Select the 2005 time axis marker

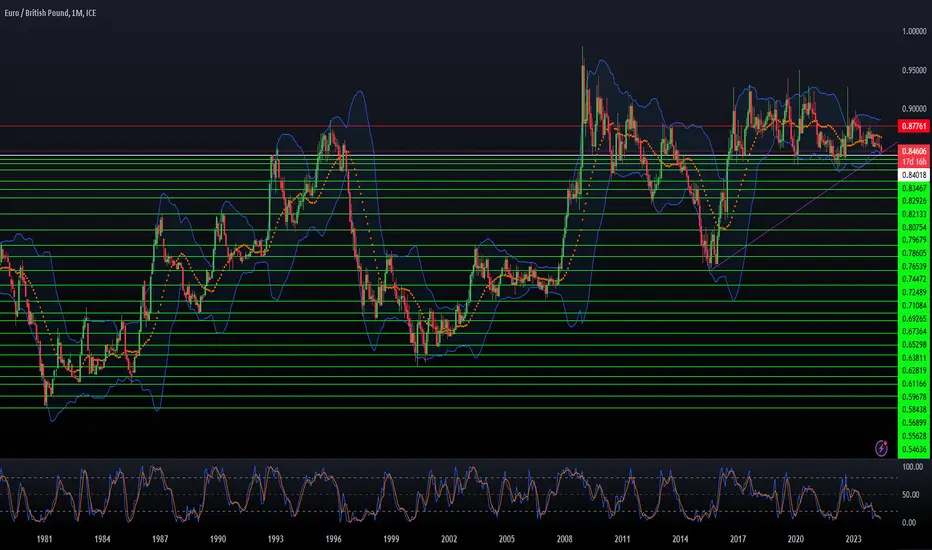[506, 539]
